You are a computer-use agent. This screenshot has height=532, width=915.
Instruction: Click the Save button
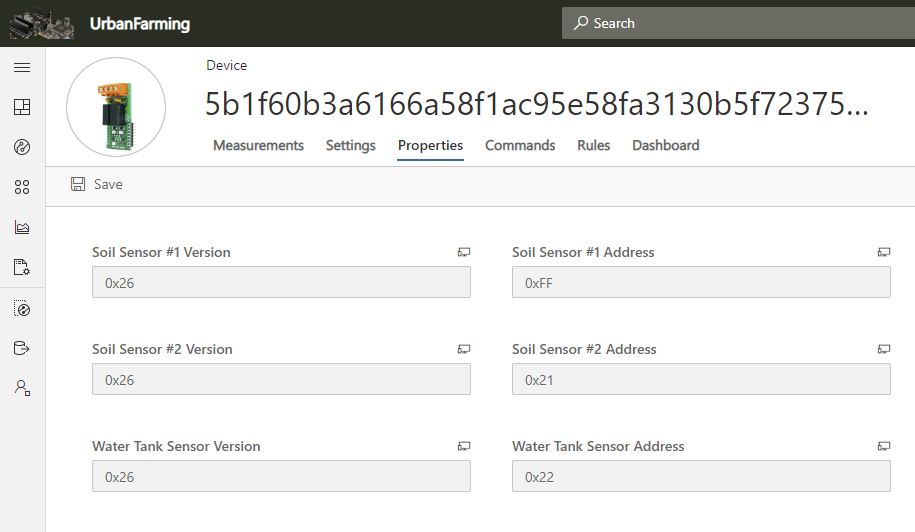[97, 185]
